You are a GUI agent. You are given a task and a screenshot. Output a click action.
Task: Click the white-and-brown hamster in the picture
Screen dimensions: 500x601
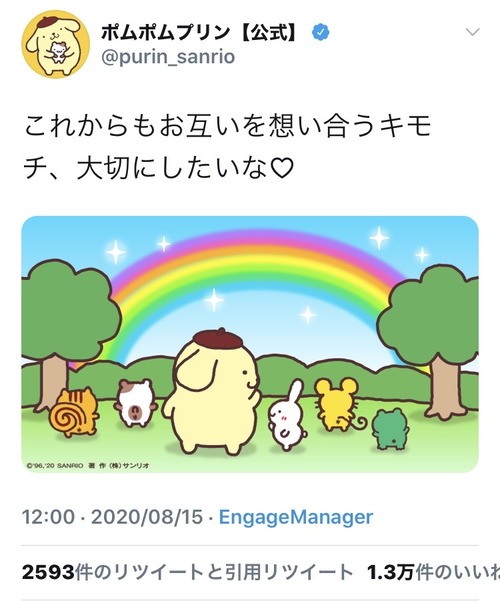[136, 402]
